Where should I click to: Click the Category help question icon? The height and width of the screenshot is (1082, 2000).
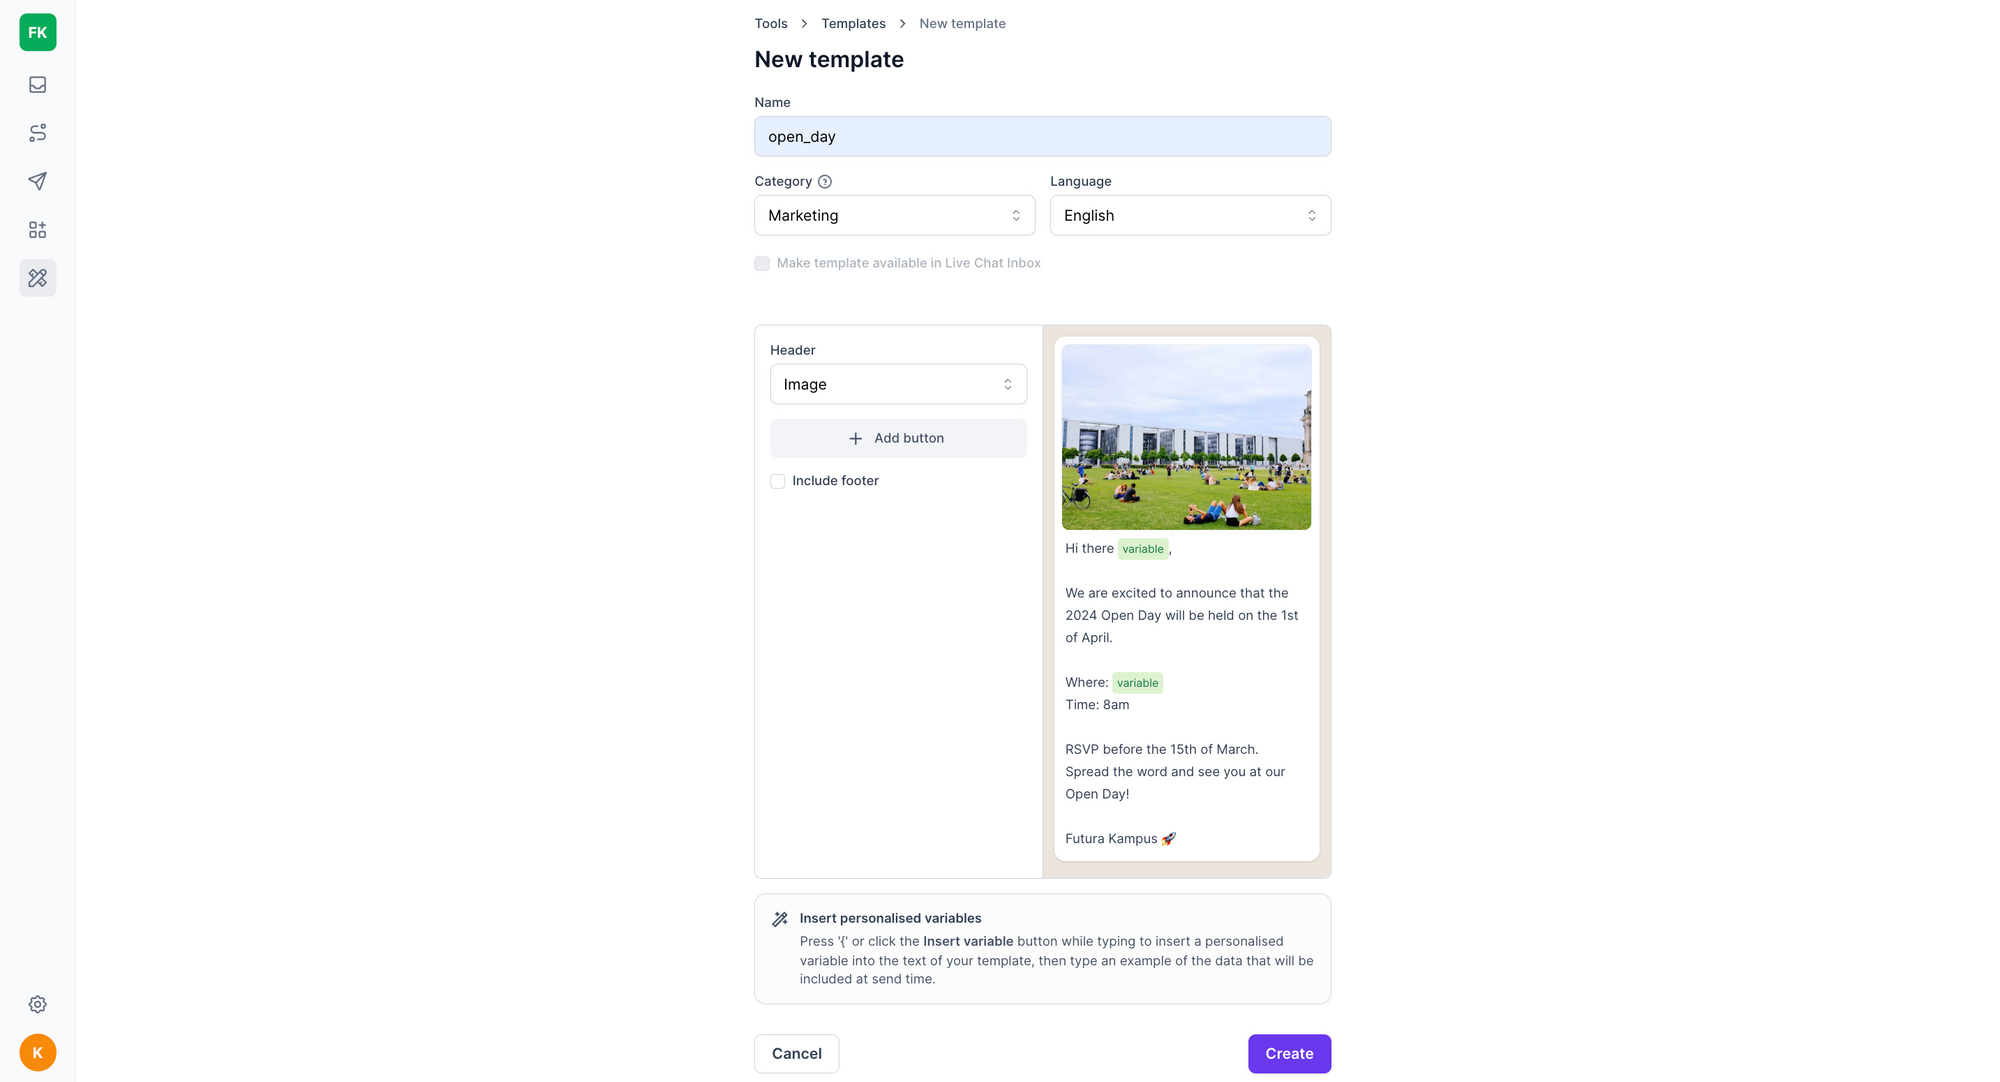click(825, 182)
